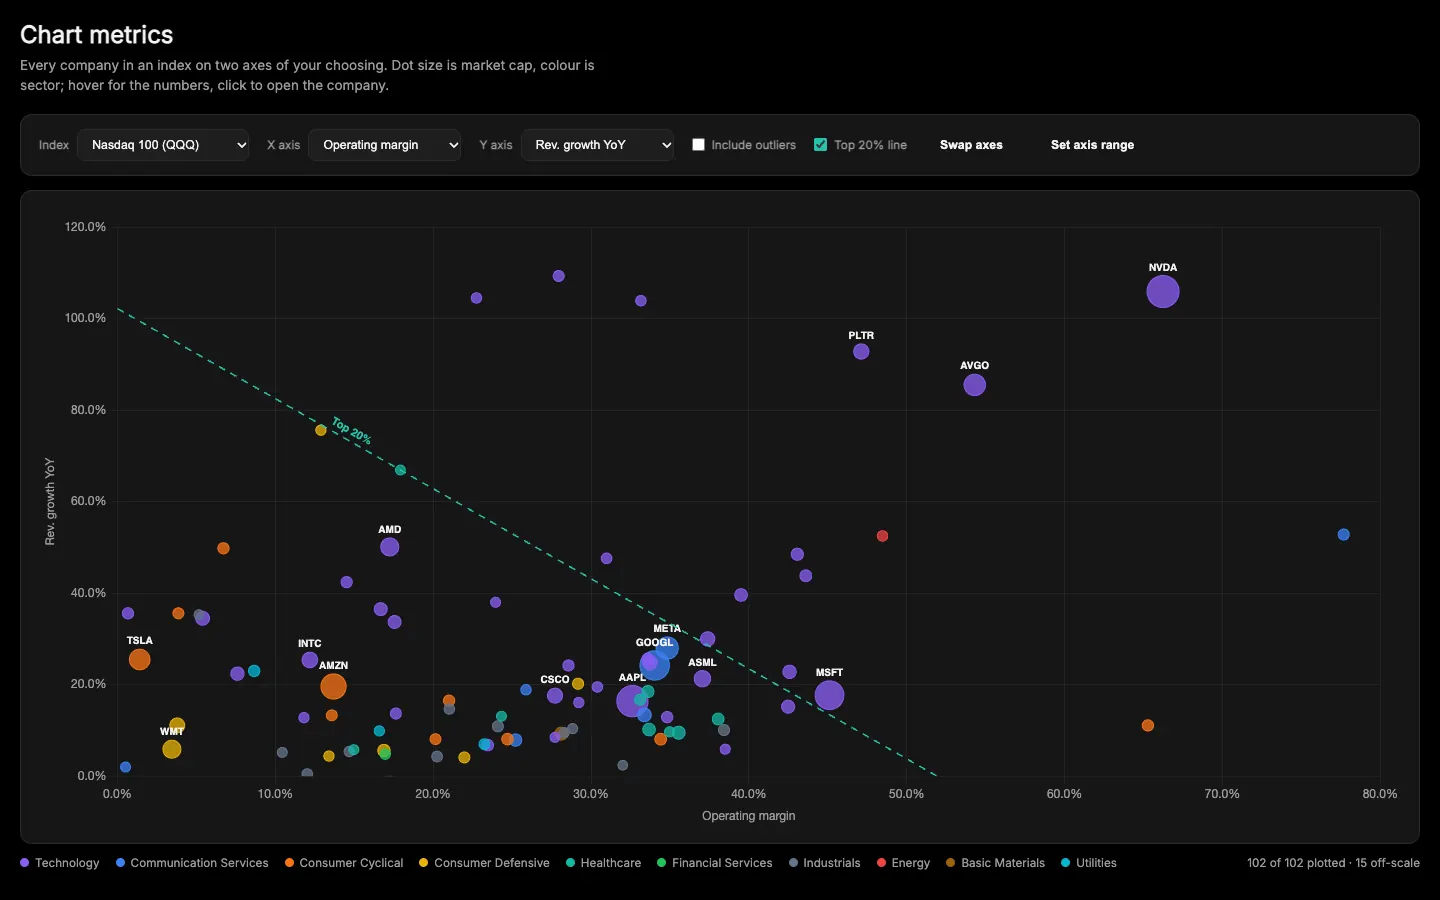Click the Utilities legend label
The width and height of the screenshot is (1440, 900).
(1096, 863)
